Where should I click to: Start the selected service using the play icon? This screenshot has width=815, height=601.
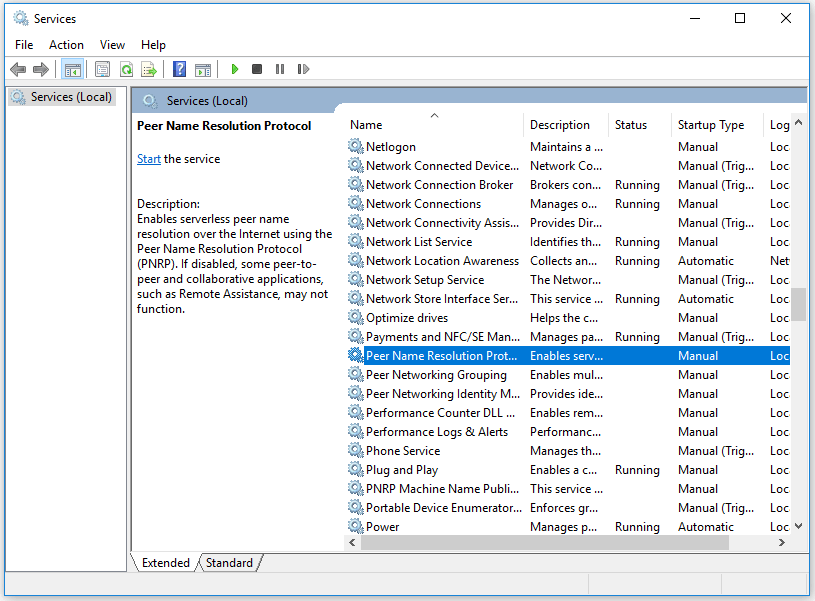(233, 68)
